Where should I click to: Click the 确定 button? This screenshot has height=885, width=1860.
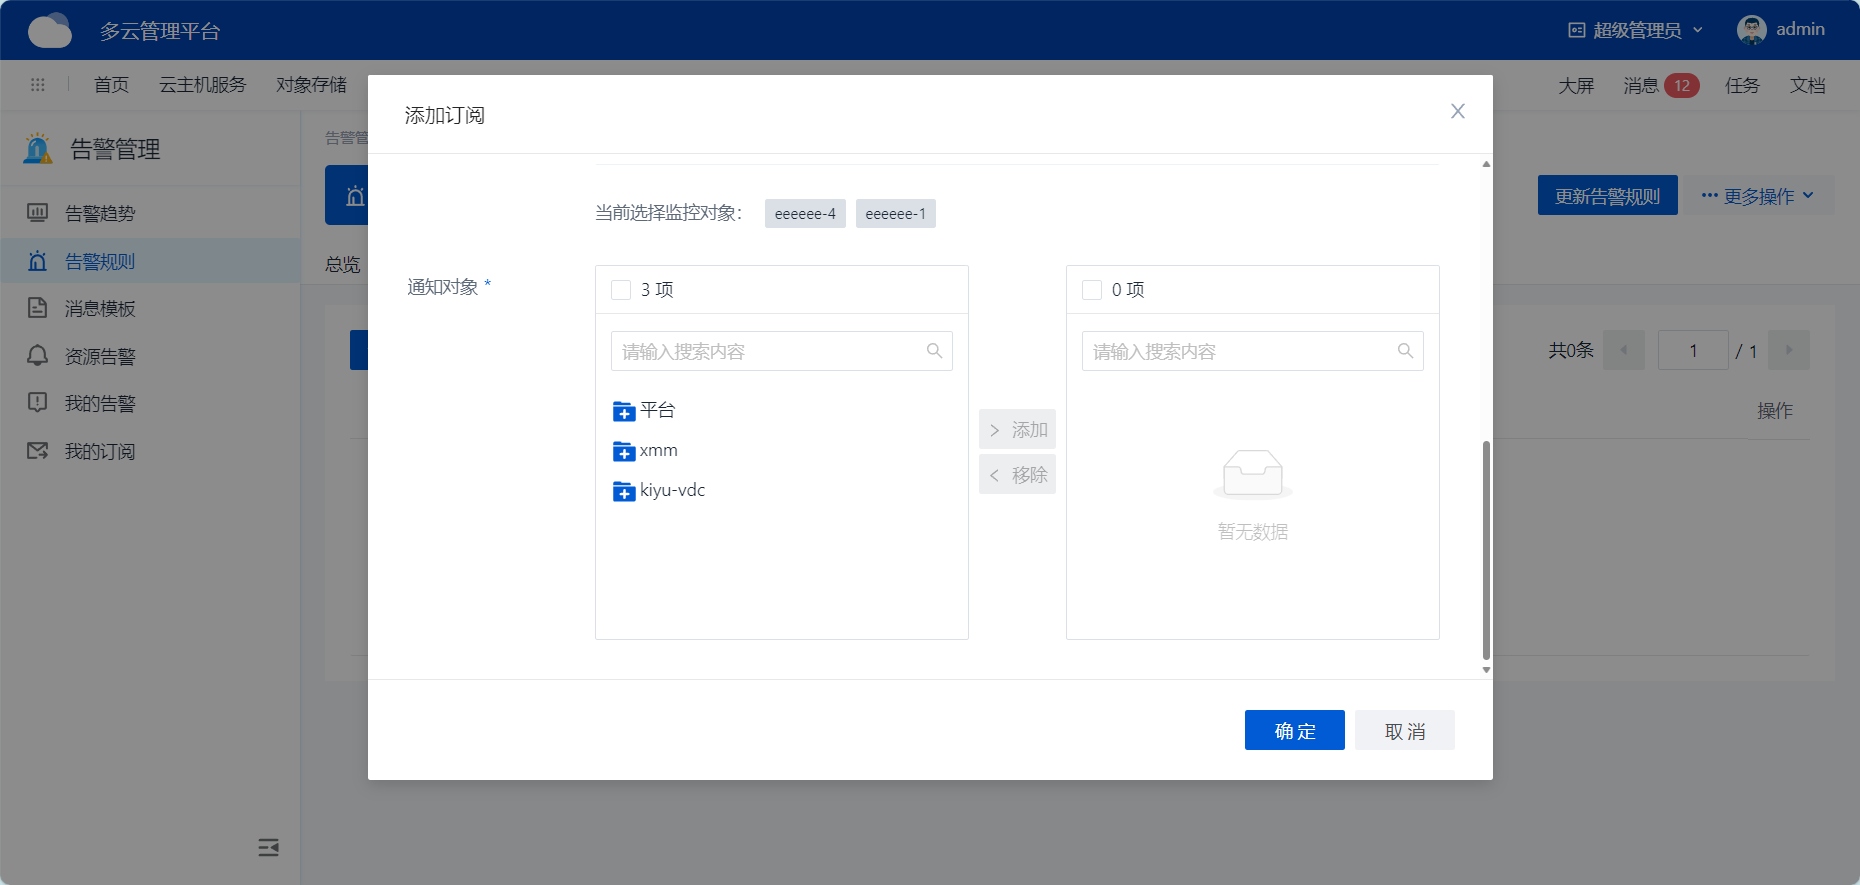pyautogui.click(x=1294, y=731)
